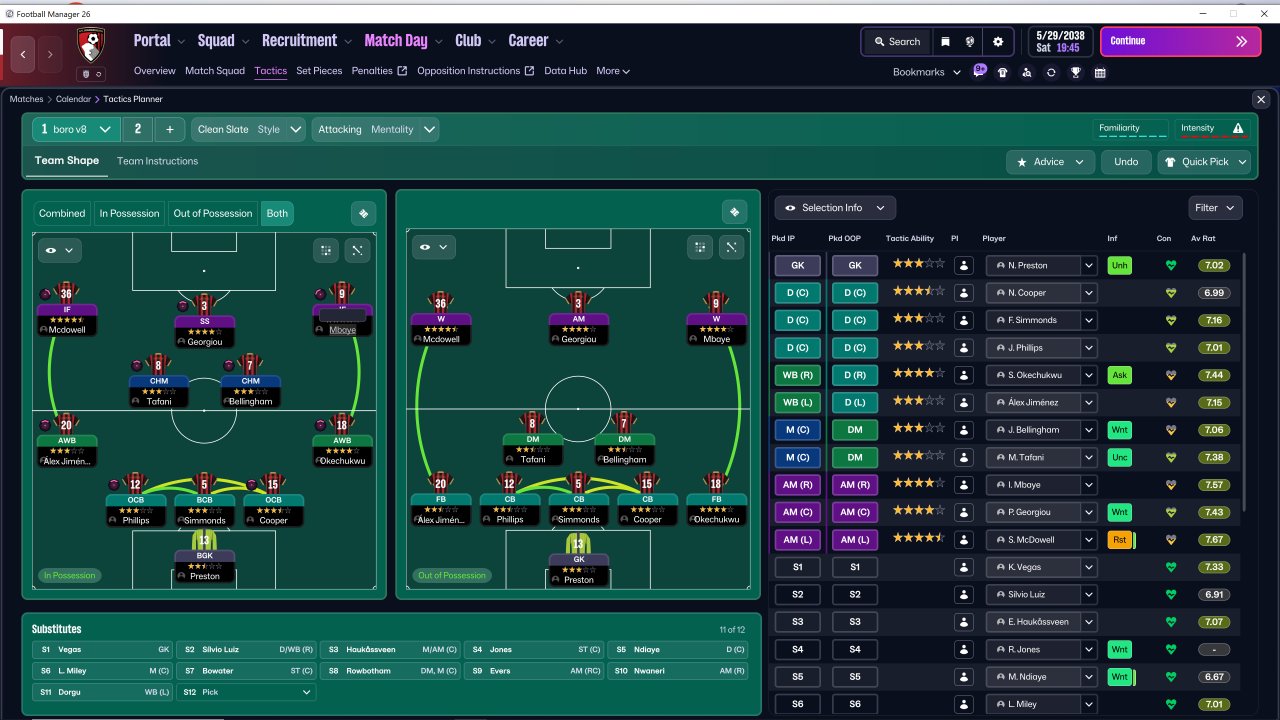Open the Squad menu
This screenshot has height=720, width=1280.
(223, 41)
